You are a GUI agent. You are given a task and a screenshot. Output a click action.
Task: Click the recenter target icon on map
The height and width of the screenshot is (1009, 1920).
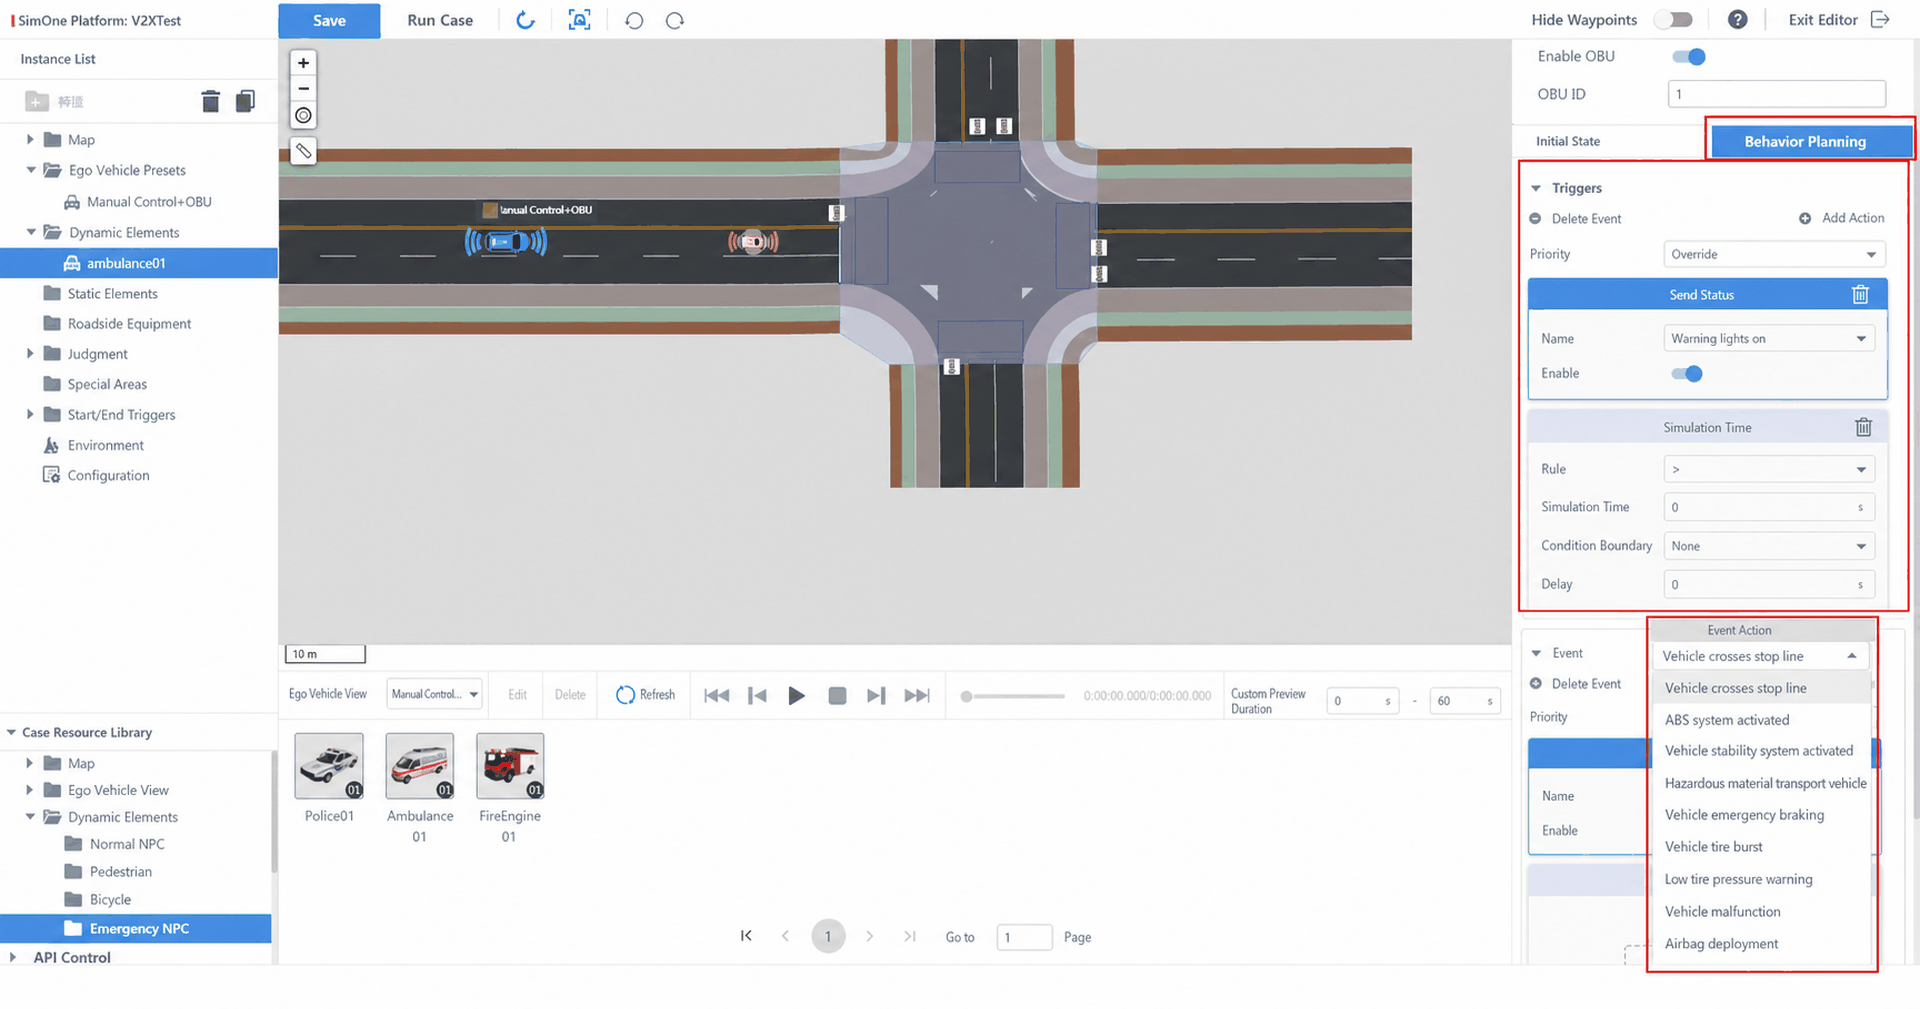(303, 115)
